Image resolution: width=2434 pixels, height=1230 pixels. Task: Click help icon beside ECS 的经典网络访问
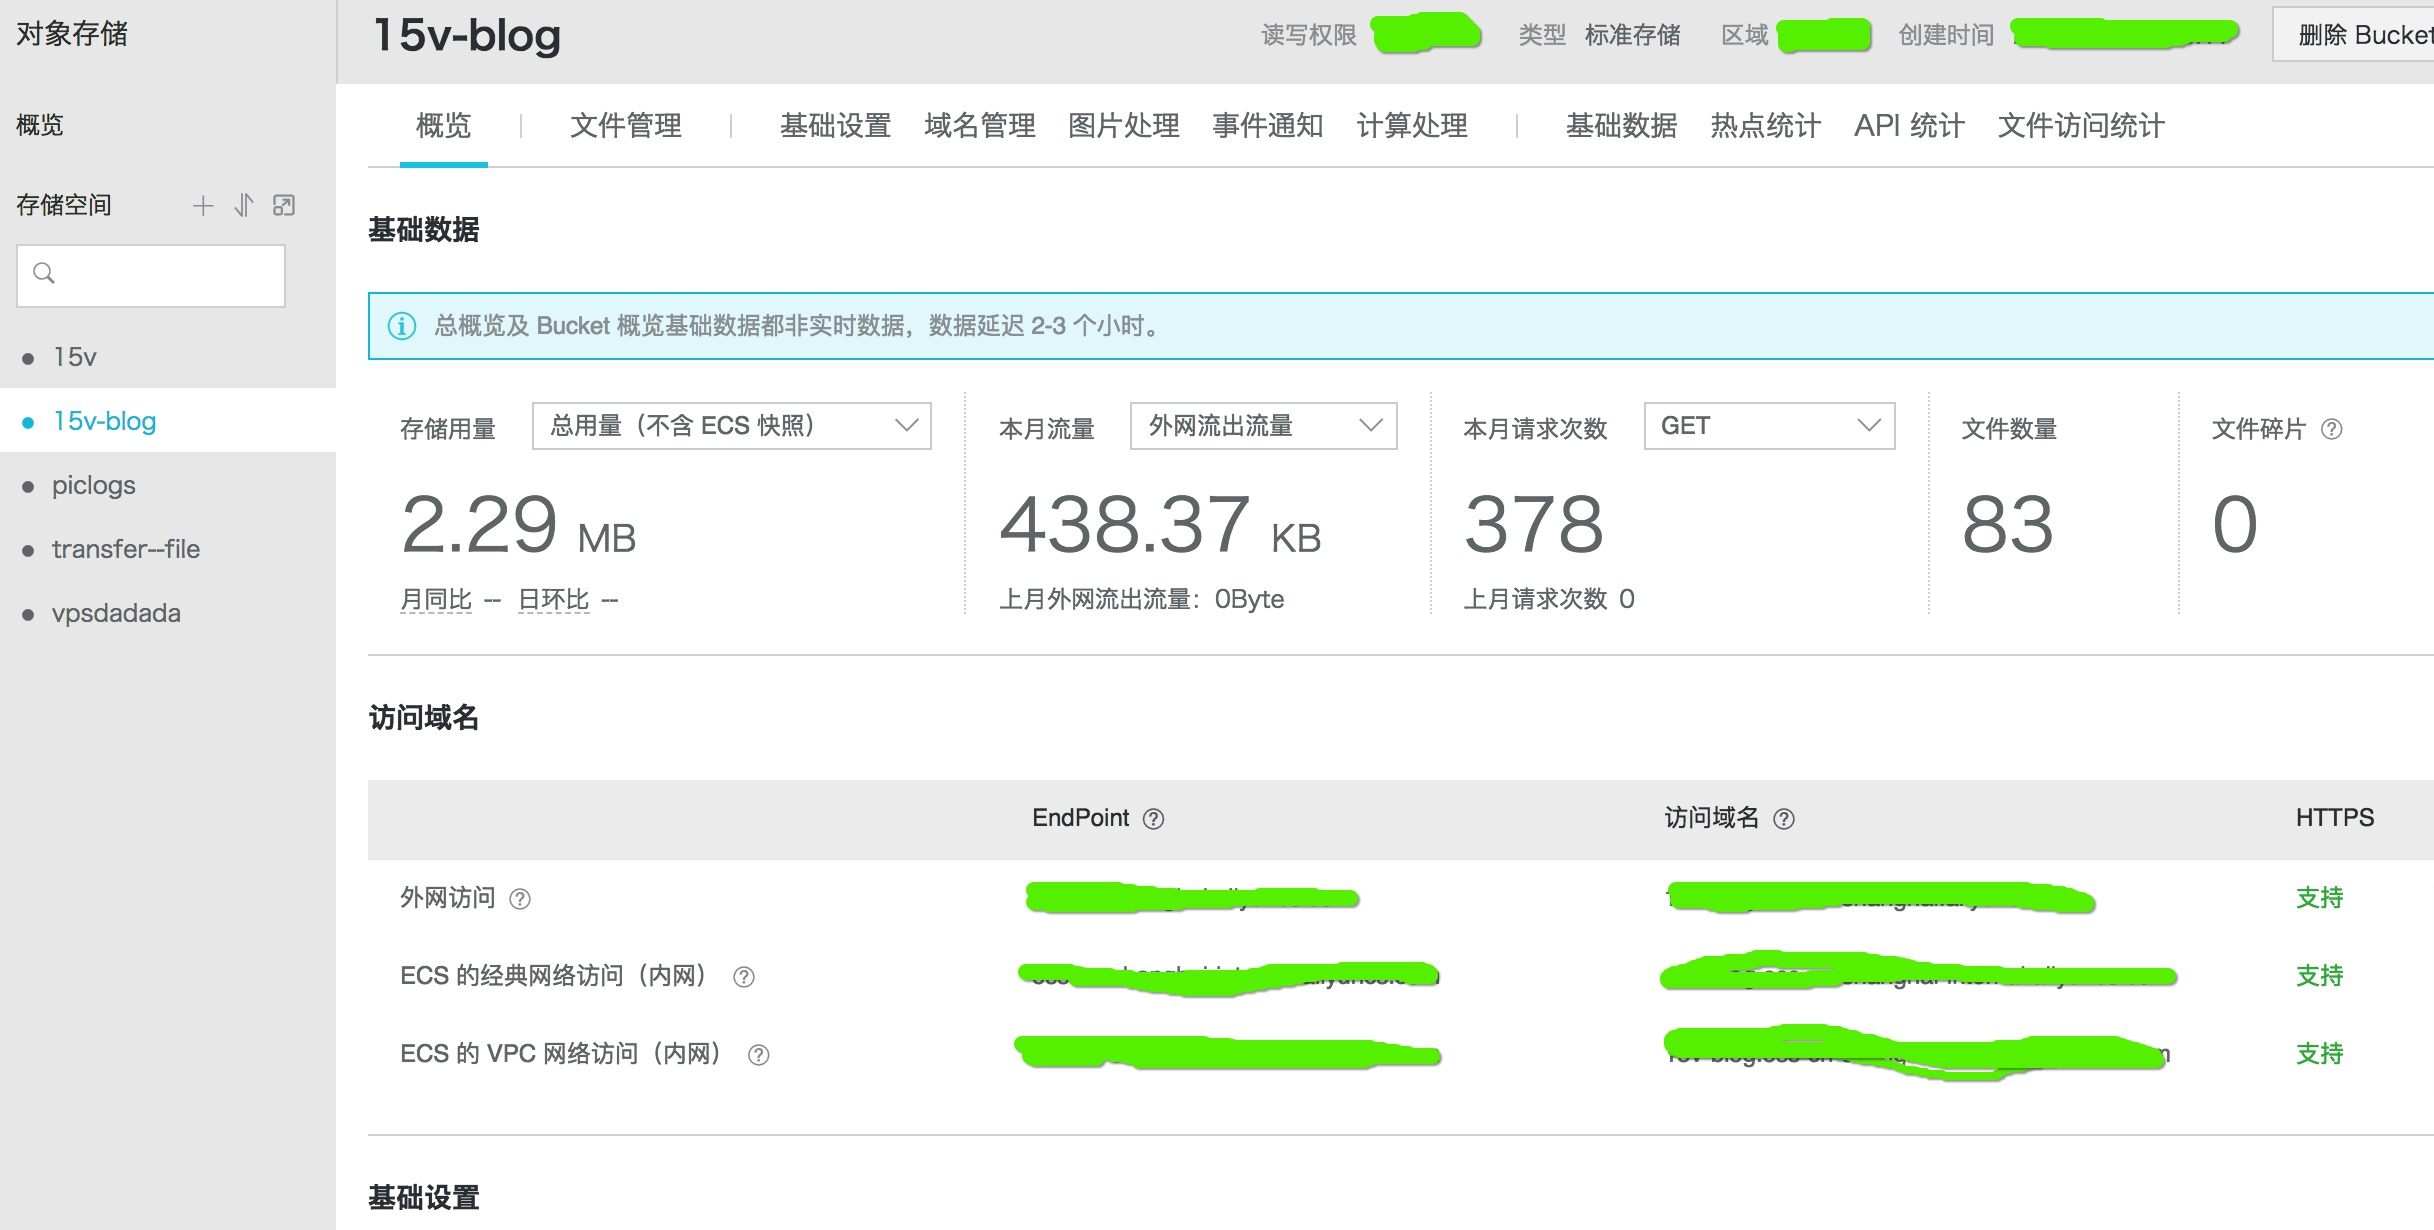pos(744,977)
